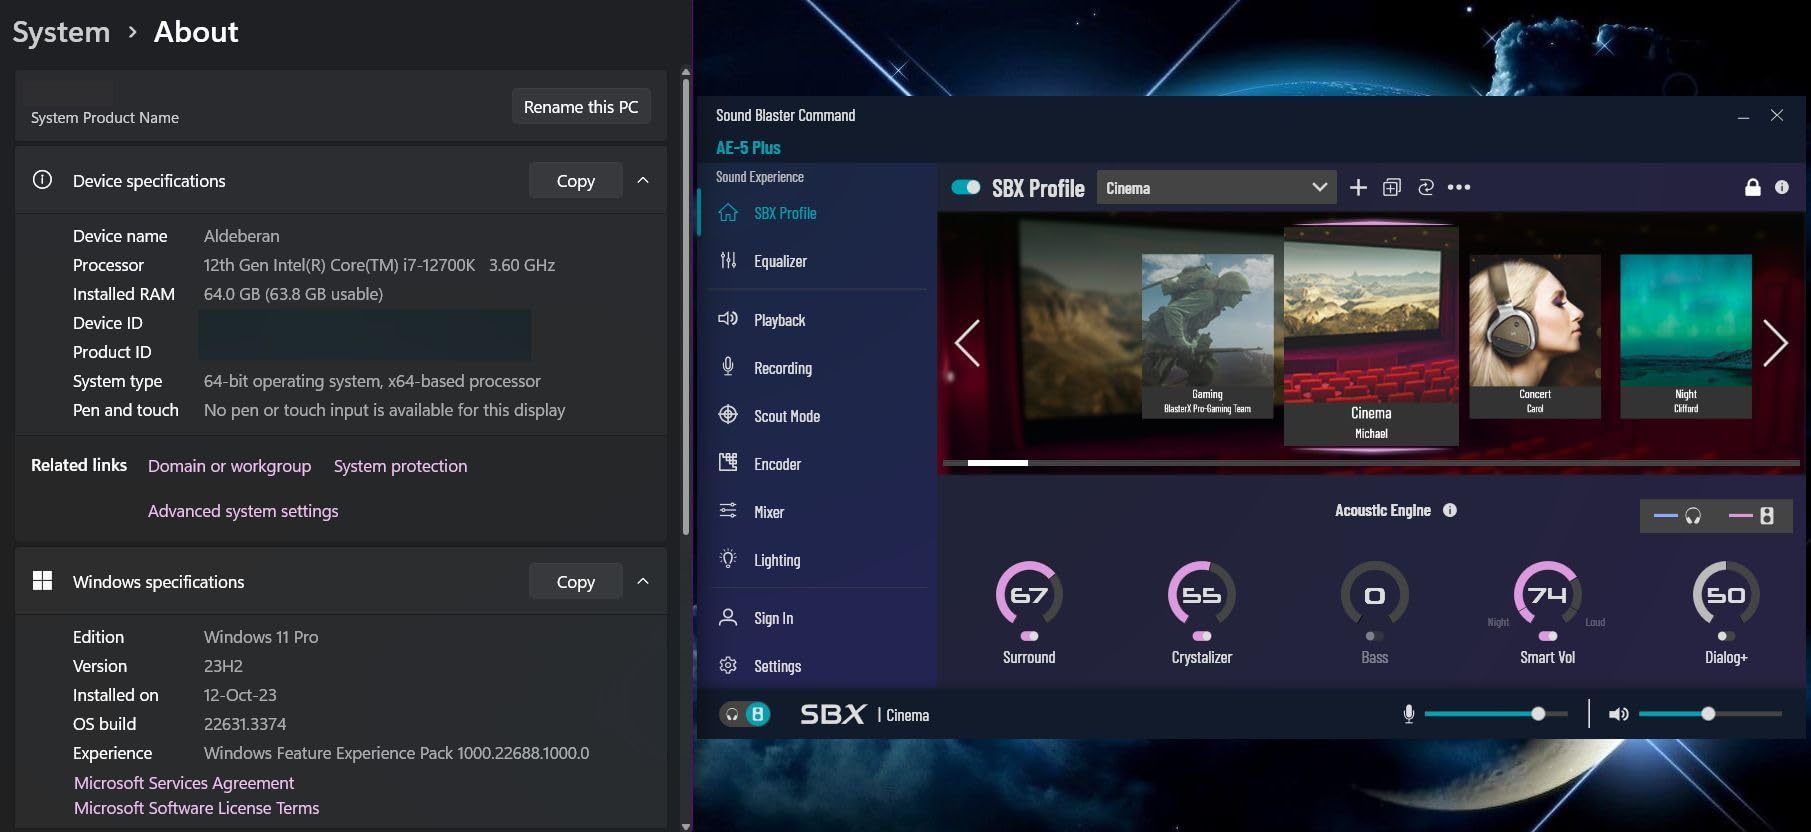Copy the Device specifications
Image resolution: width=1811 pixels, height=832 pixels.
pyautogui.click(x=576, y=181)
